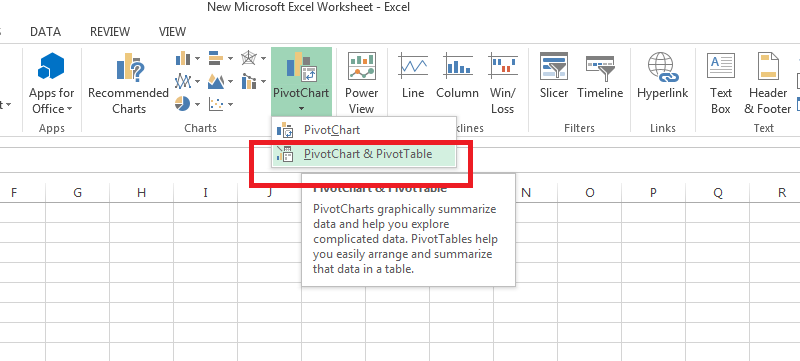Image resolution: width=800 pixels, height=361 pixels.
Task: Insert a Win/Loss sparkline
Action: point(503,83)
